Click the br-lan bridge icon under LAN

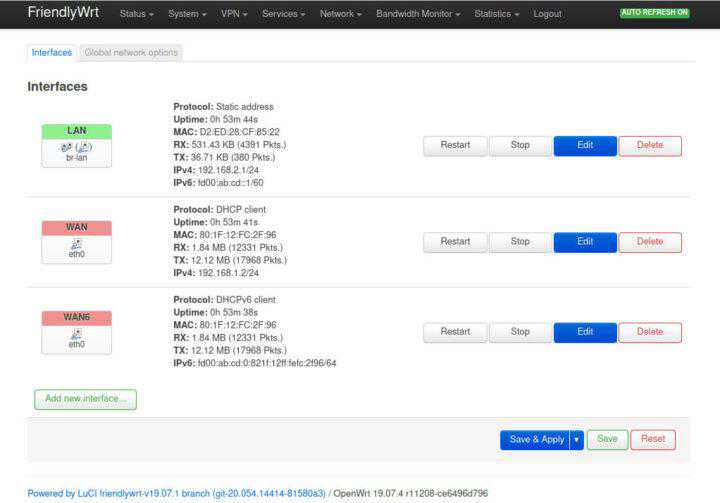(x=76, y=146)
